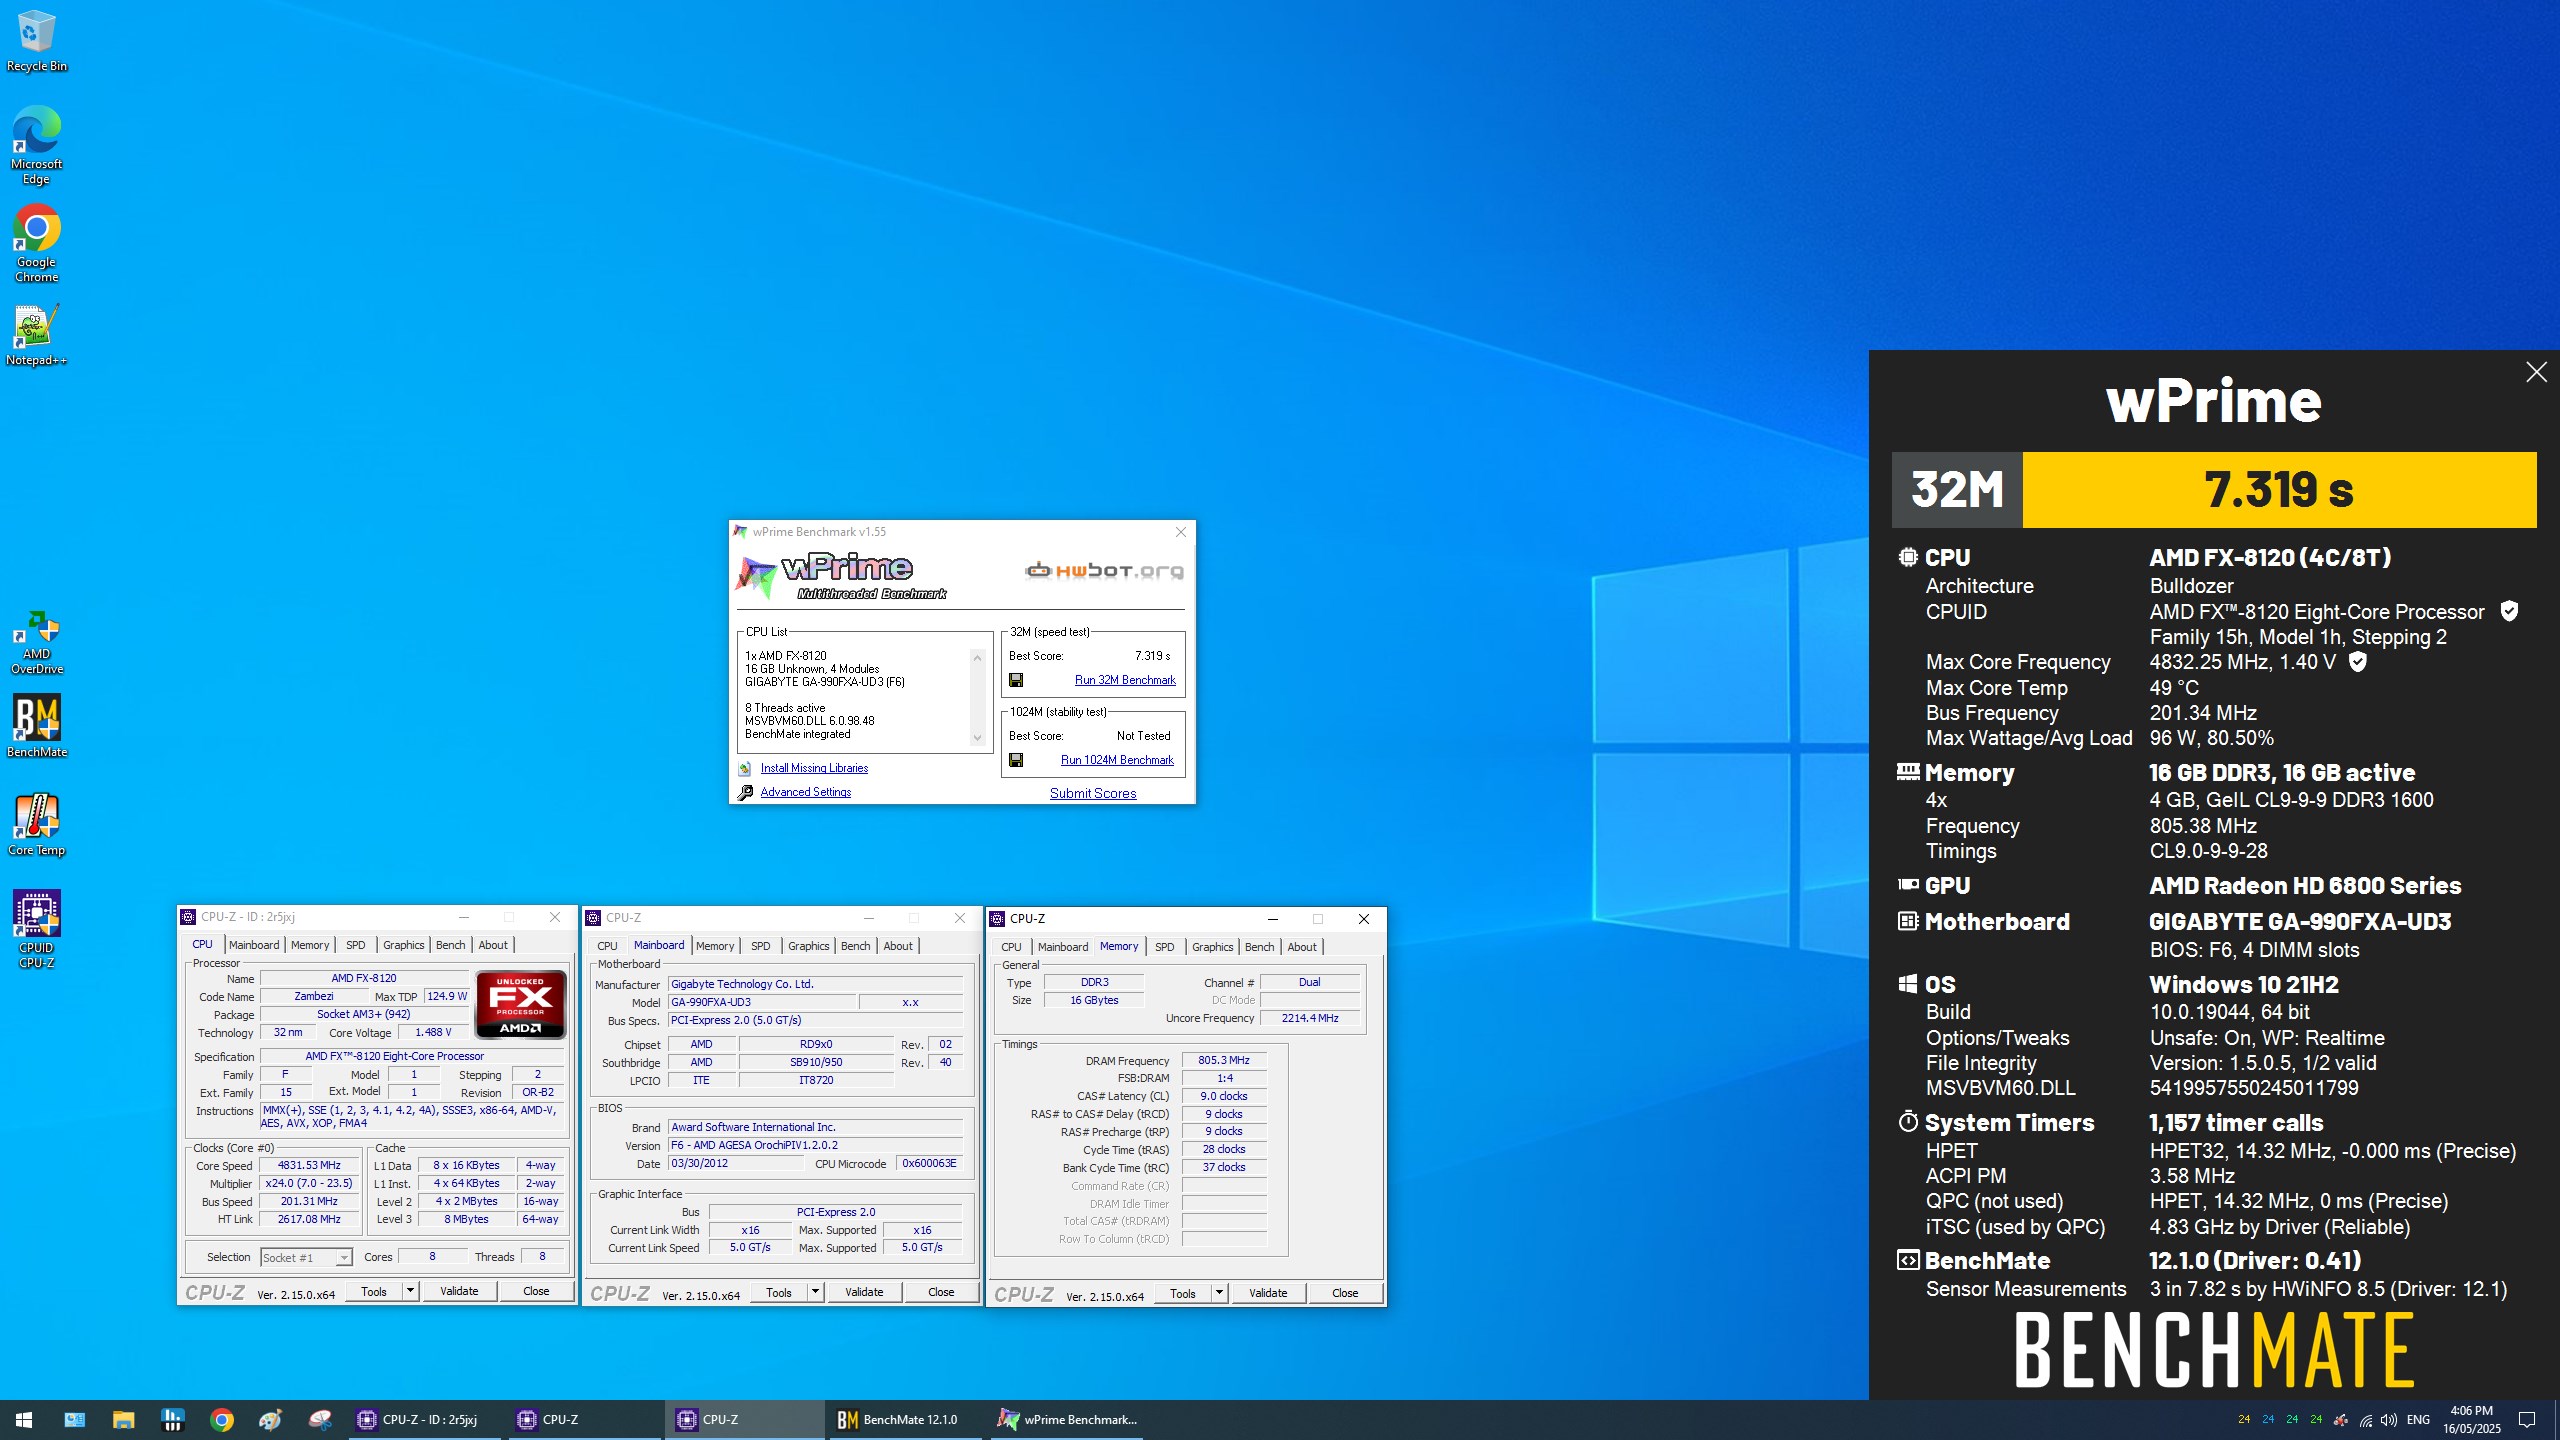Click the BenchMate 12.1.0 taskbar button

point(906,1419)
